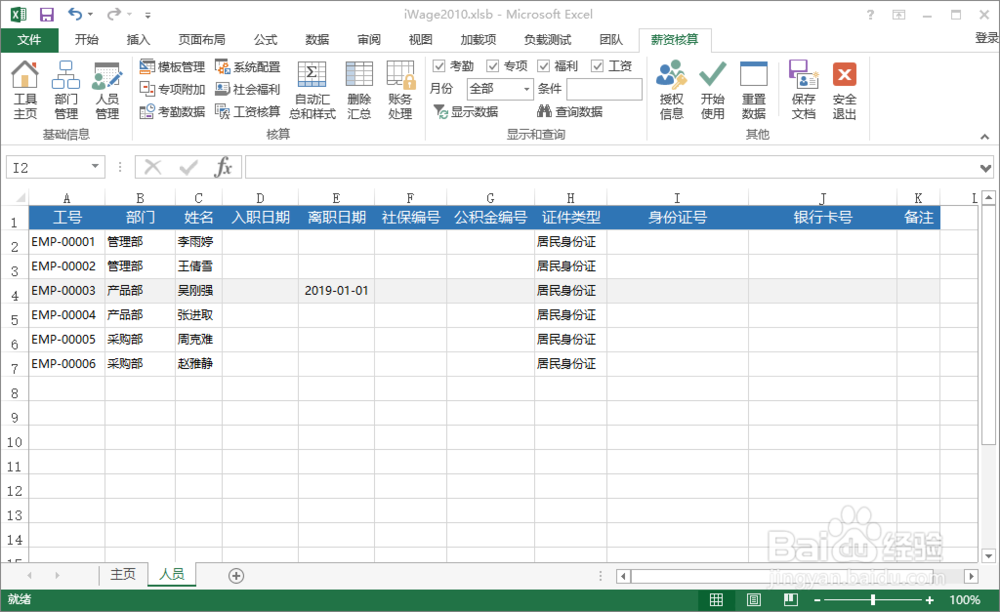1000x612 pixels.
Task: Click 登录 sign in link
Action: click(x=987, y=38)
